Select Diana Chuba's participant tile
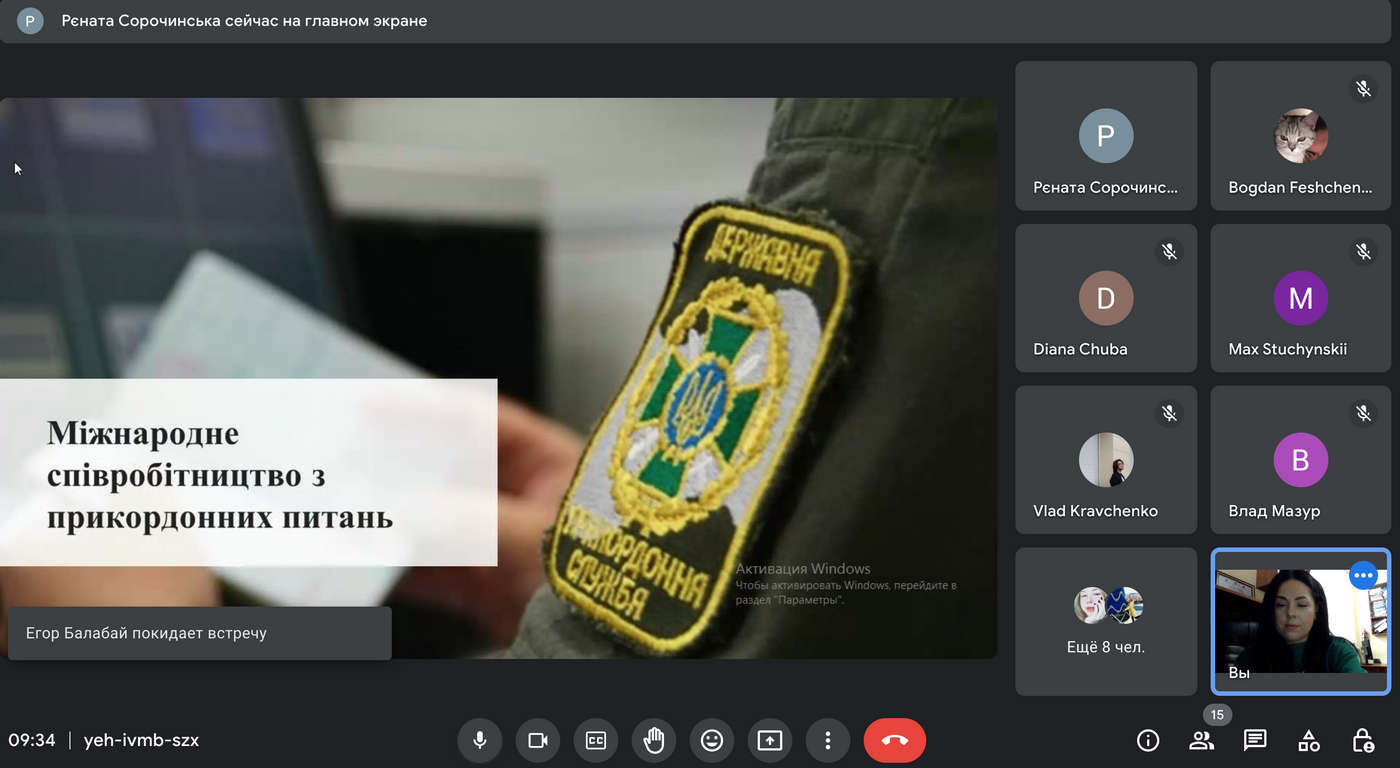The width and height of the screenshot is (1400, 768). 1105,298
